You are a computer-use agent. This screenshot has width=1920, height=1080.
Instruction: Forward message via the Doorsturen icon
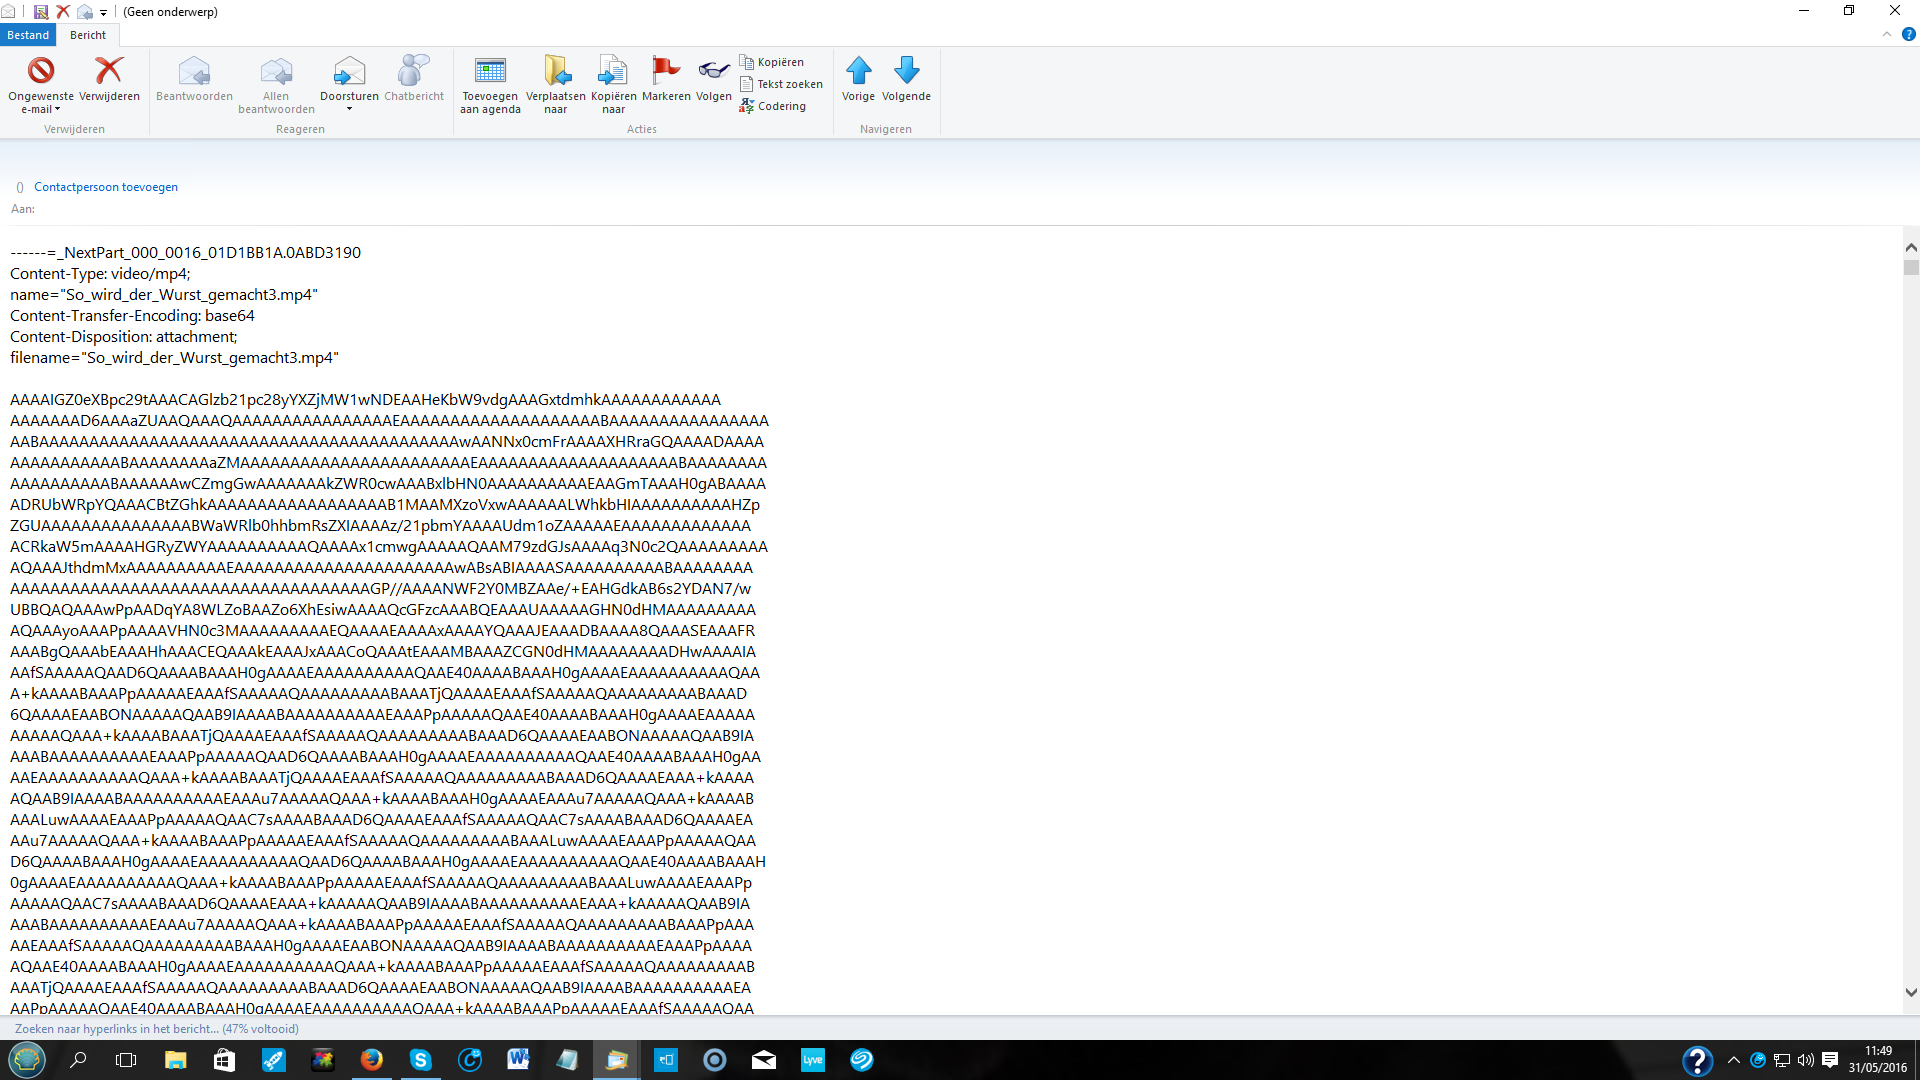[x=349, y=71]
